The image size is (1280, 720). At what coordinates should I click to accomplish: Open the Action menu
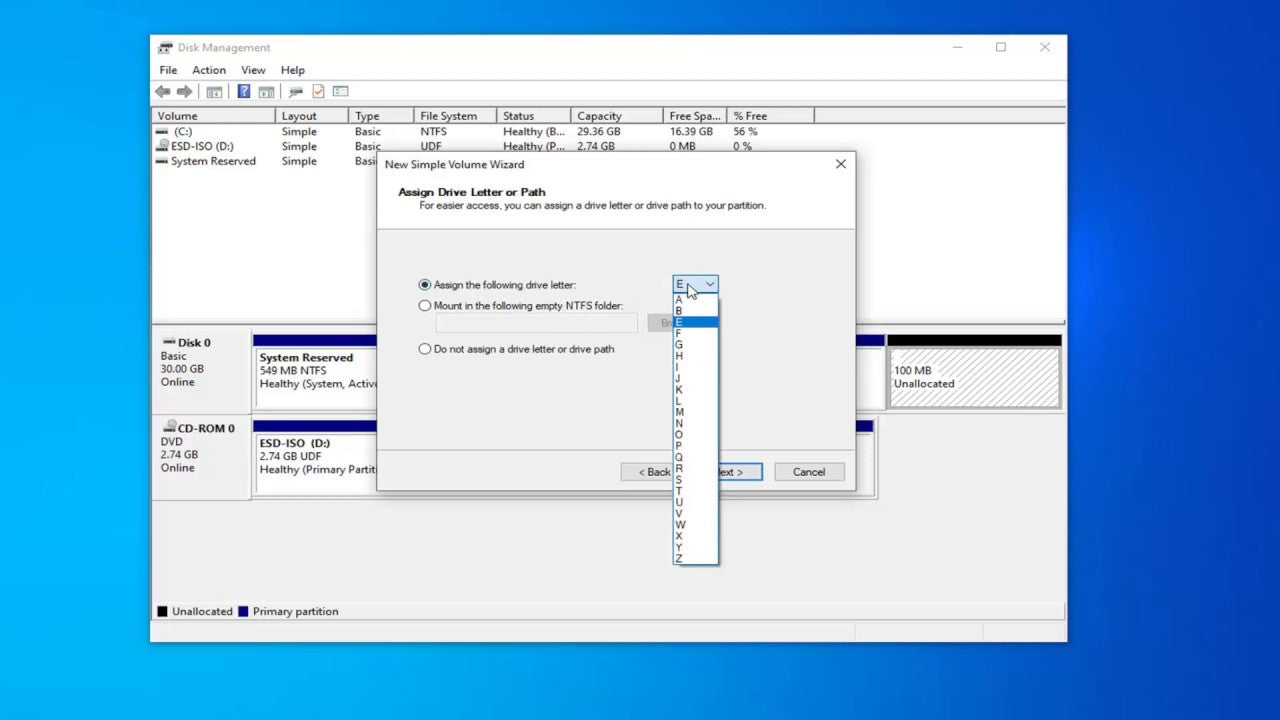(209, 70)
